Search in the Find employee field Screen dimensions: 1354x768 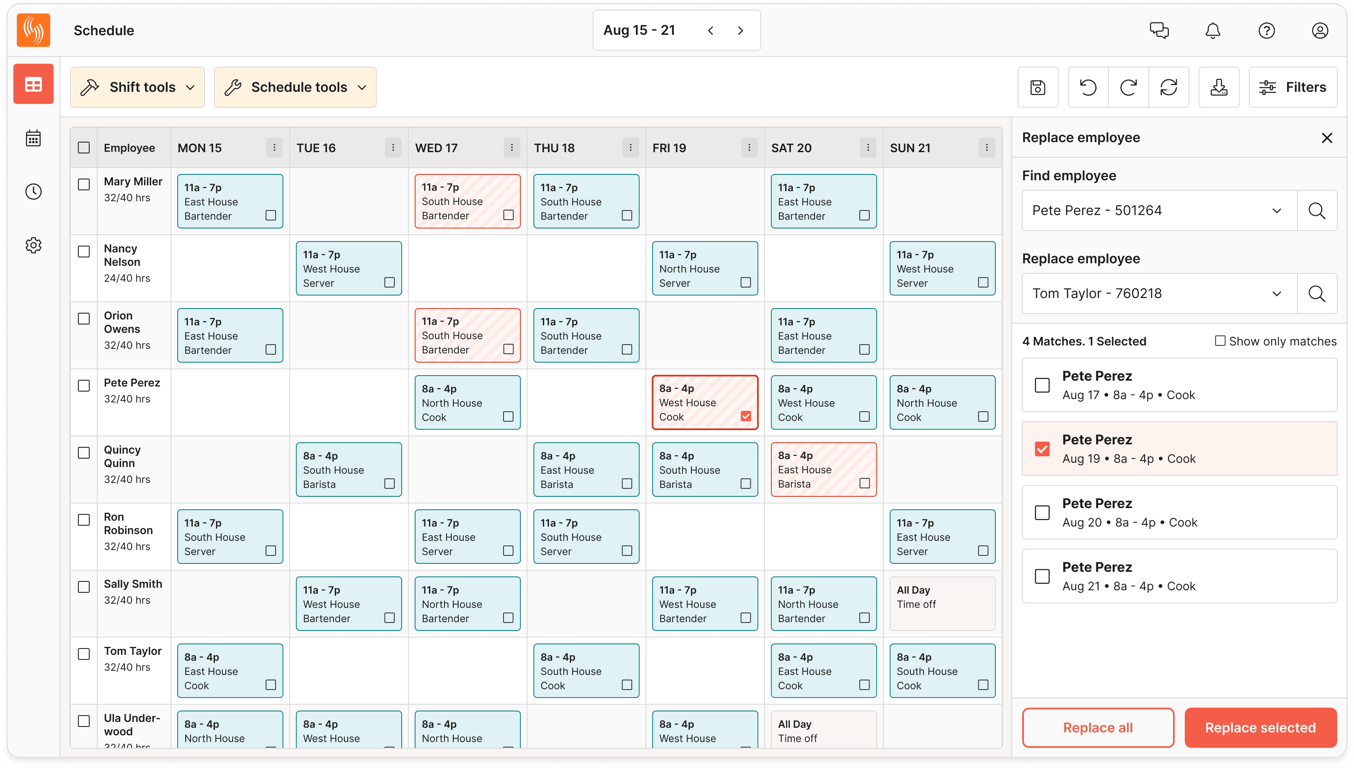click(1317, 211)
